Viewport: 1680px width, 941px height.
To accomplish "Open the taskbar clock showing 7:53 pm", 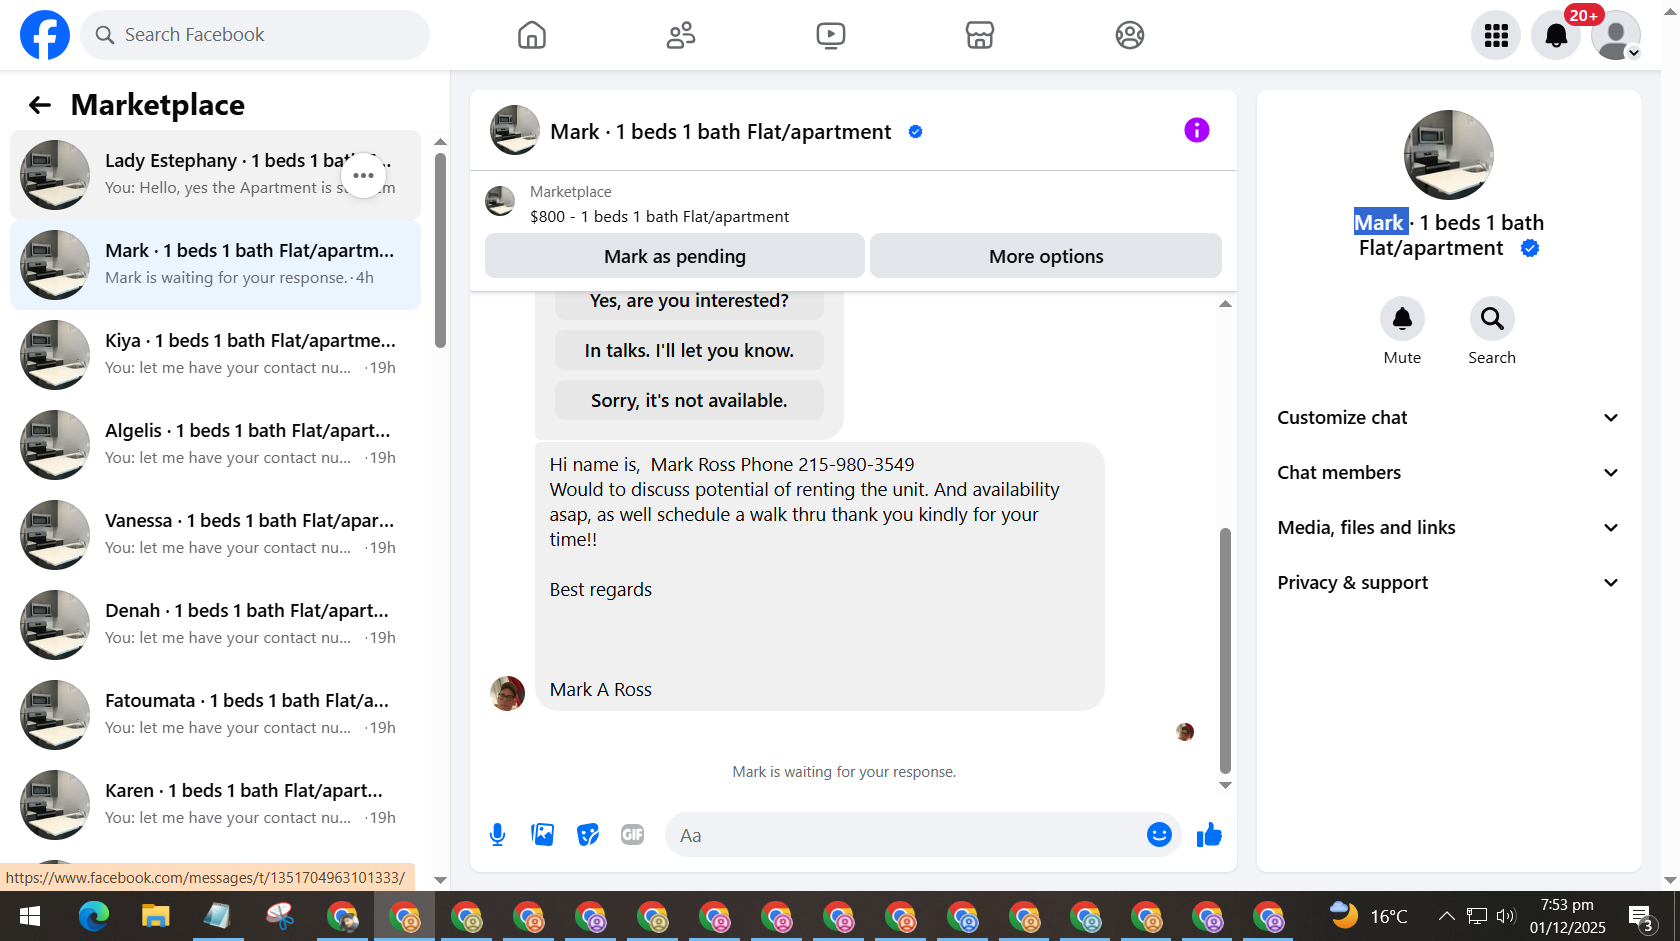I will (x=1567, y=916).
